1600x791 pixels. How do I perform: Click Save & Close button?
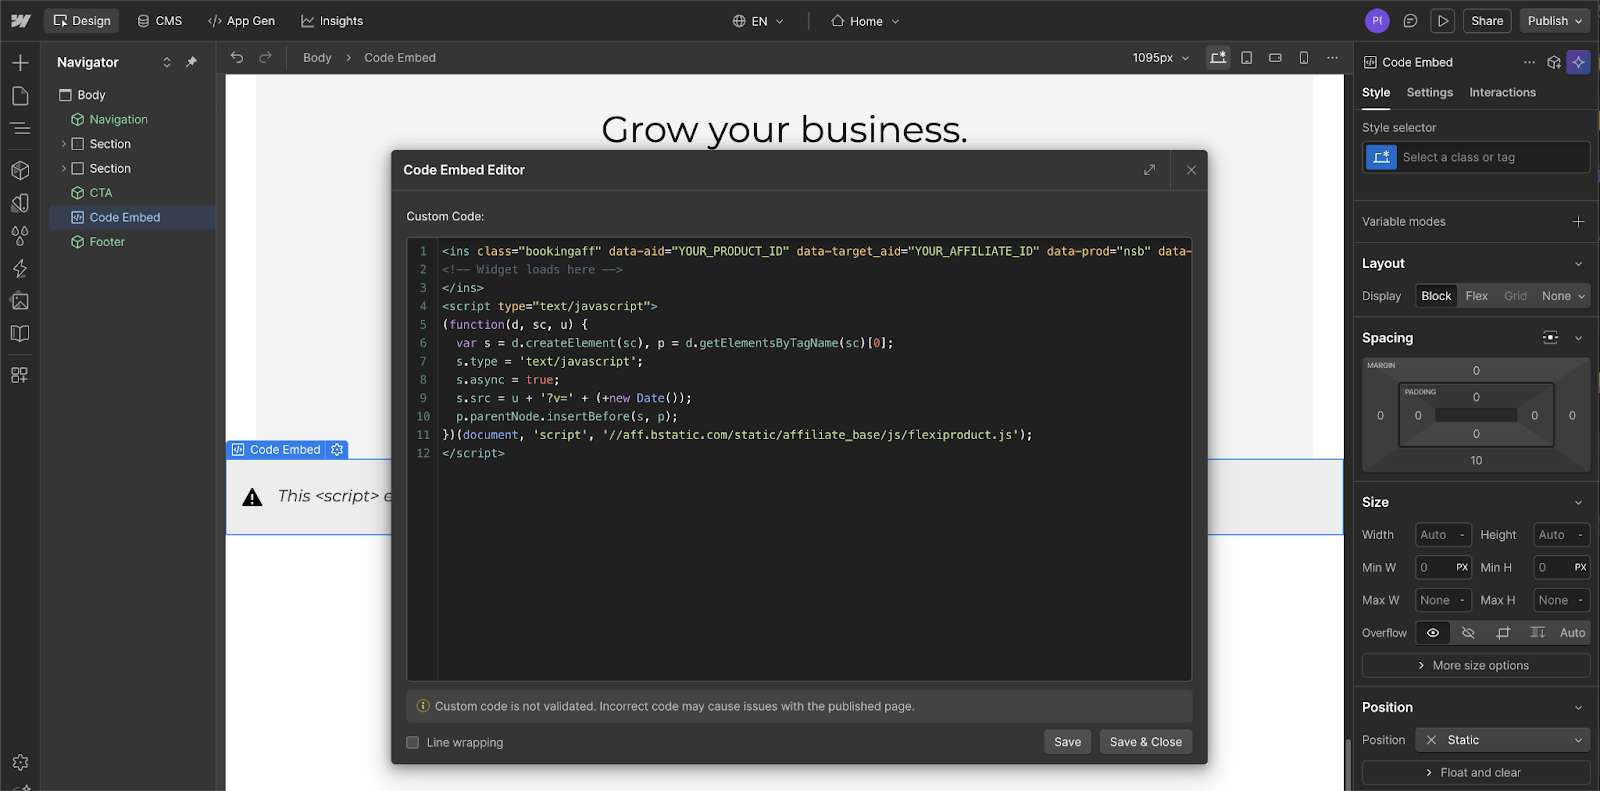(x=1145, y=742)
